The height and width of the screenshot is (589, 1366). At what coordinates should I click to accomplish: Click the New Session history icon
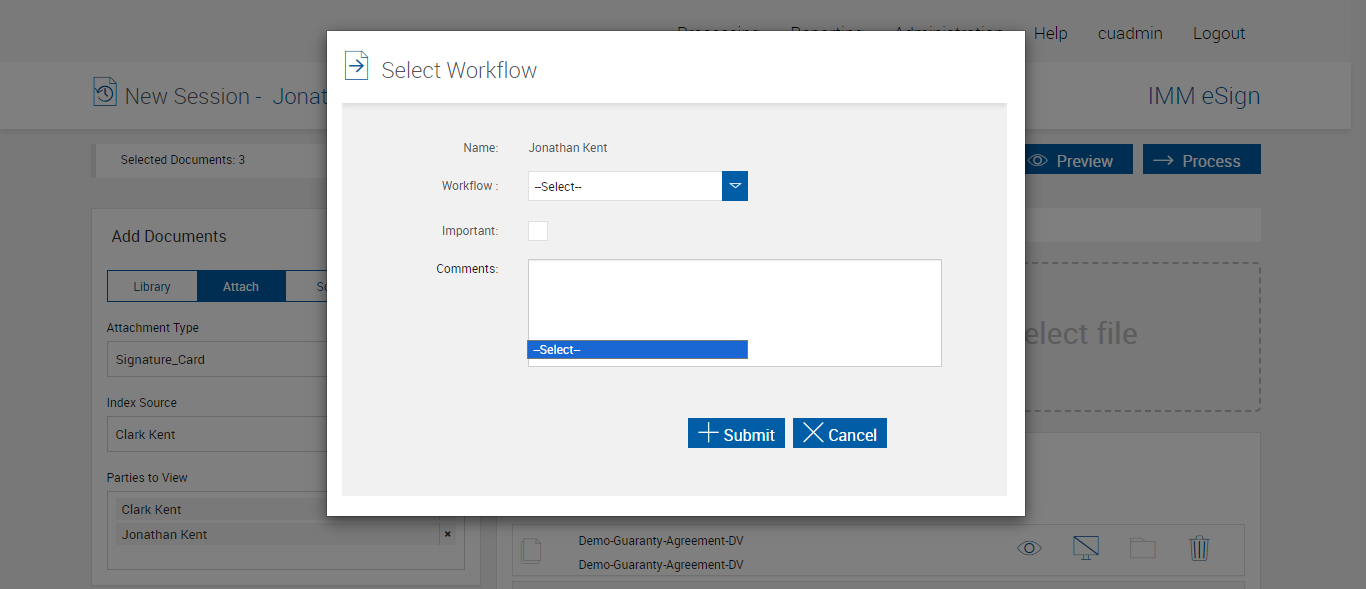(105, 93)
